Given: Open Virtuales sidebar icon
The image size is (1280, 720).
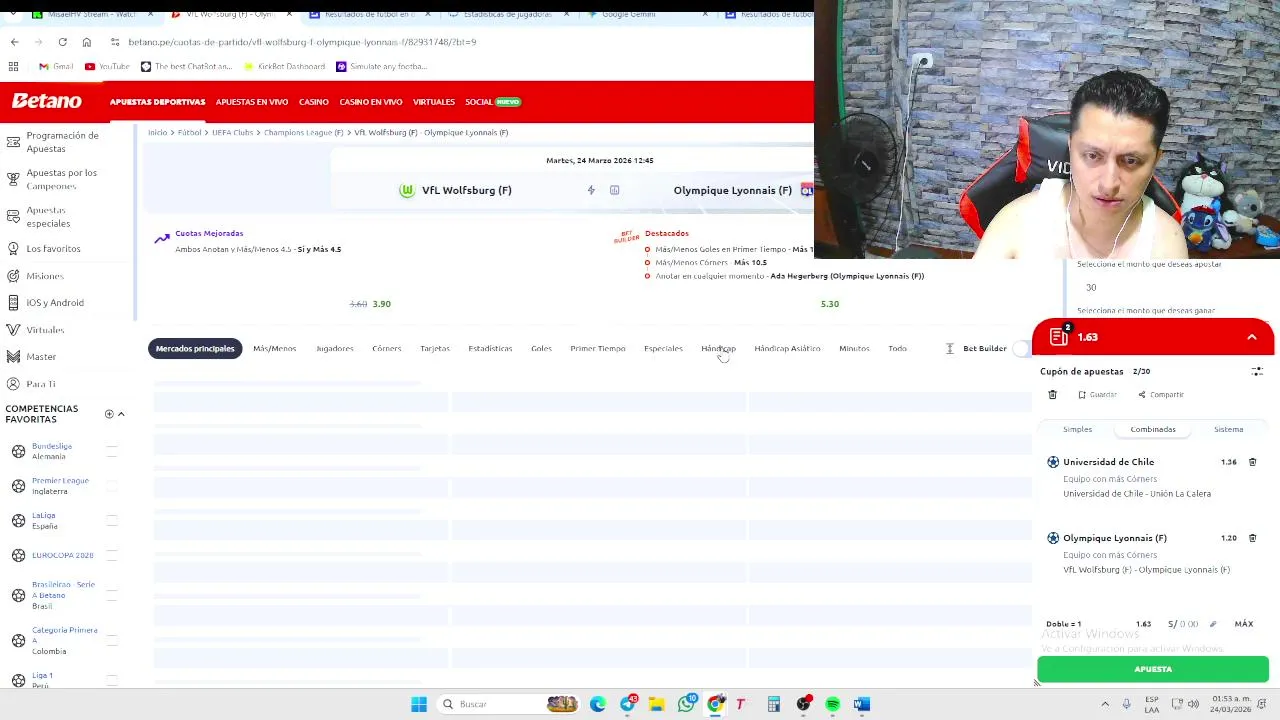Looking at the screenshot, I should tap(13, 329).
